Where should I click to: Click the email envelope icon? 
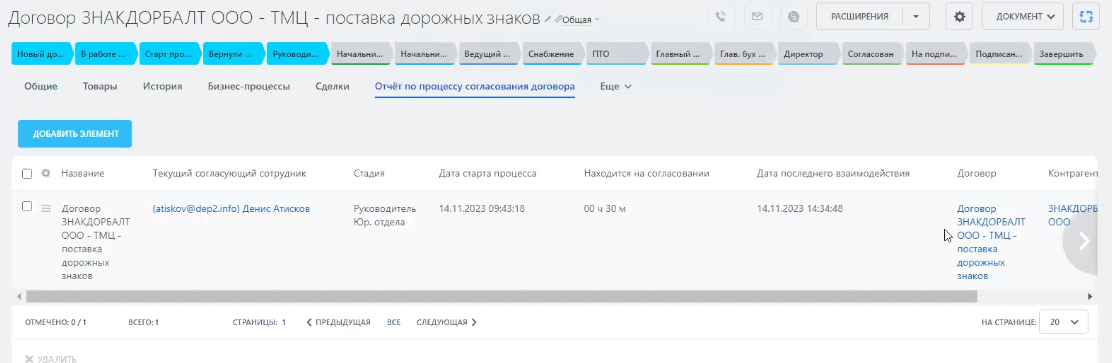pyautogui.click(x=757, y=16)
